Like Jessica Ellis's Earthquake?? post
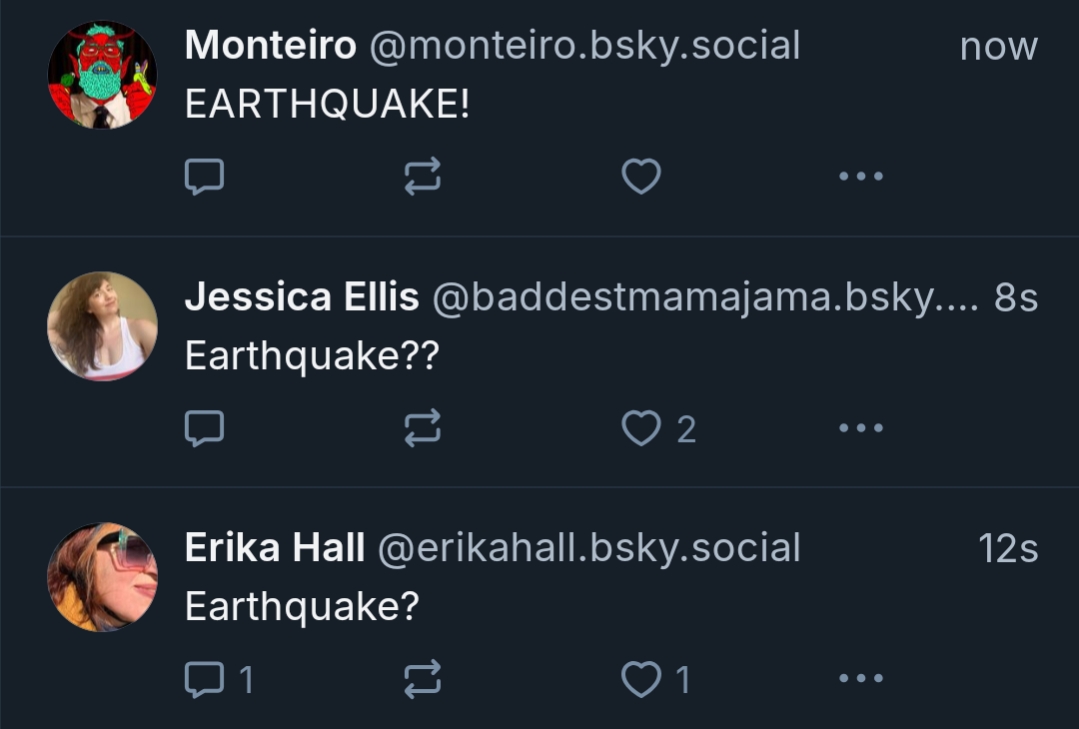The image size is (1079, 729). tap(641, 429)
